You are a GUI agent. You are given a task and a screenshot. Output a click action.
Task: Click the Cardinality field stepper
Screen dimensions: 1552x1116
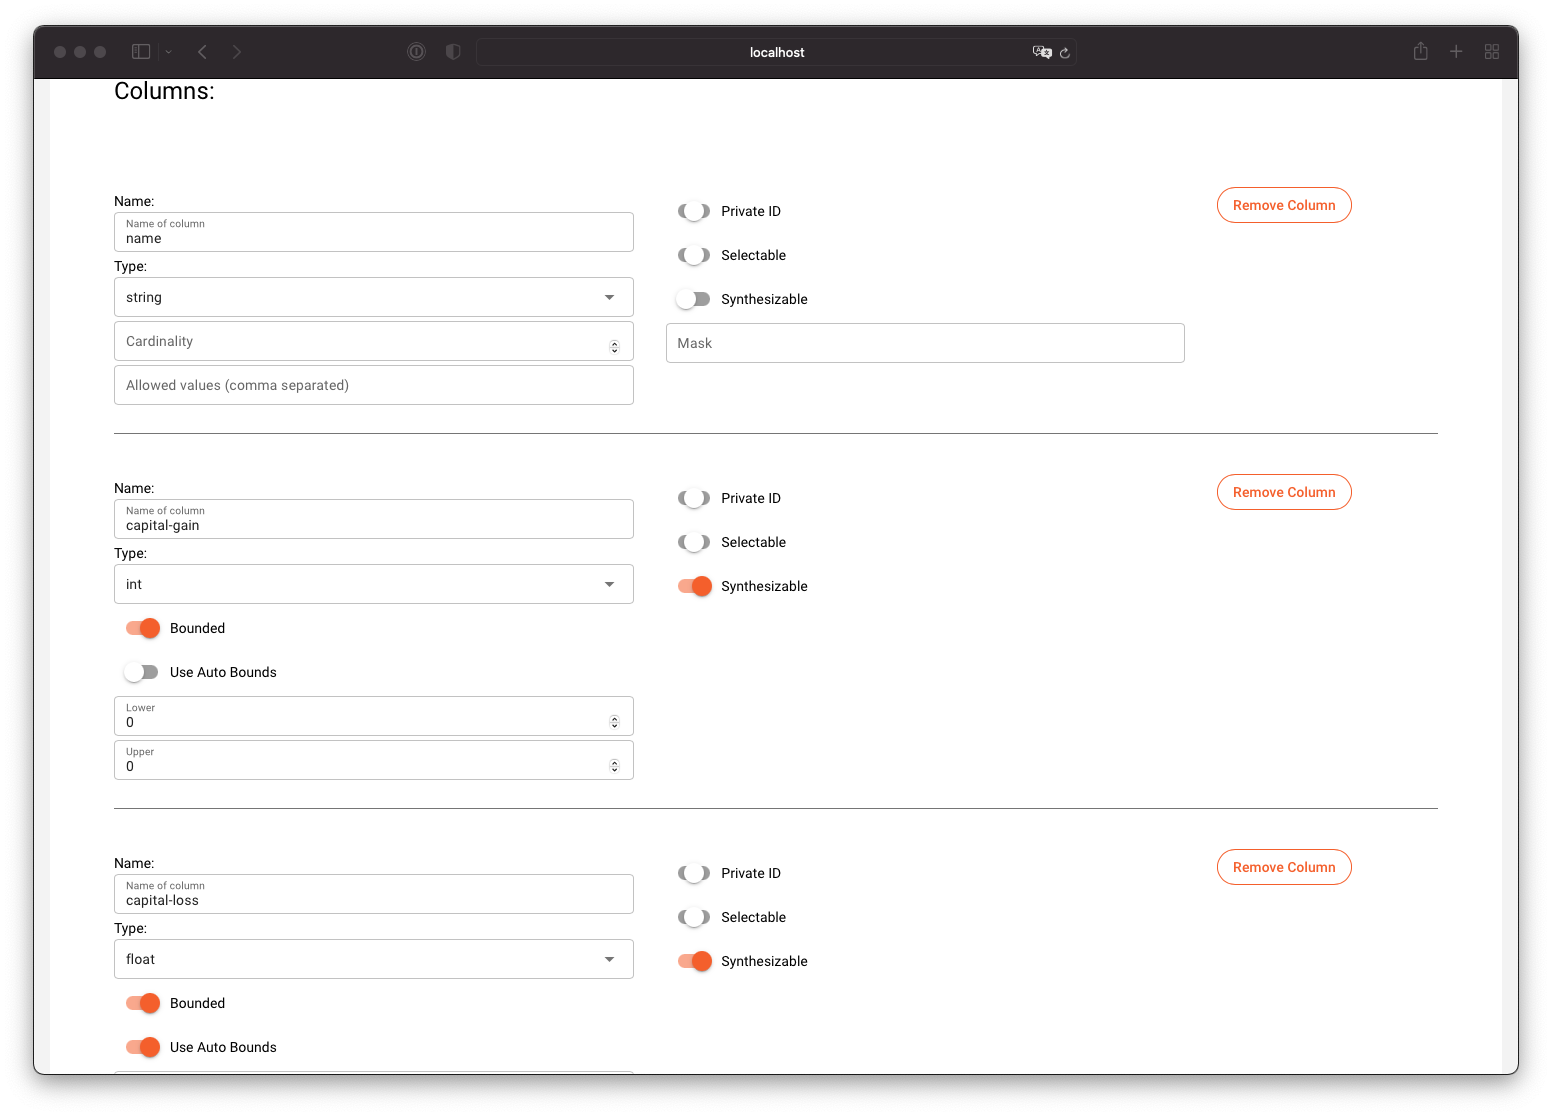point(614,346)
